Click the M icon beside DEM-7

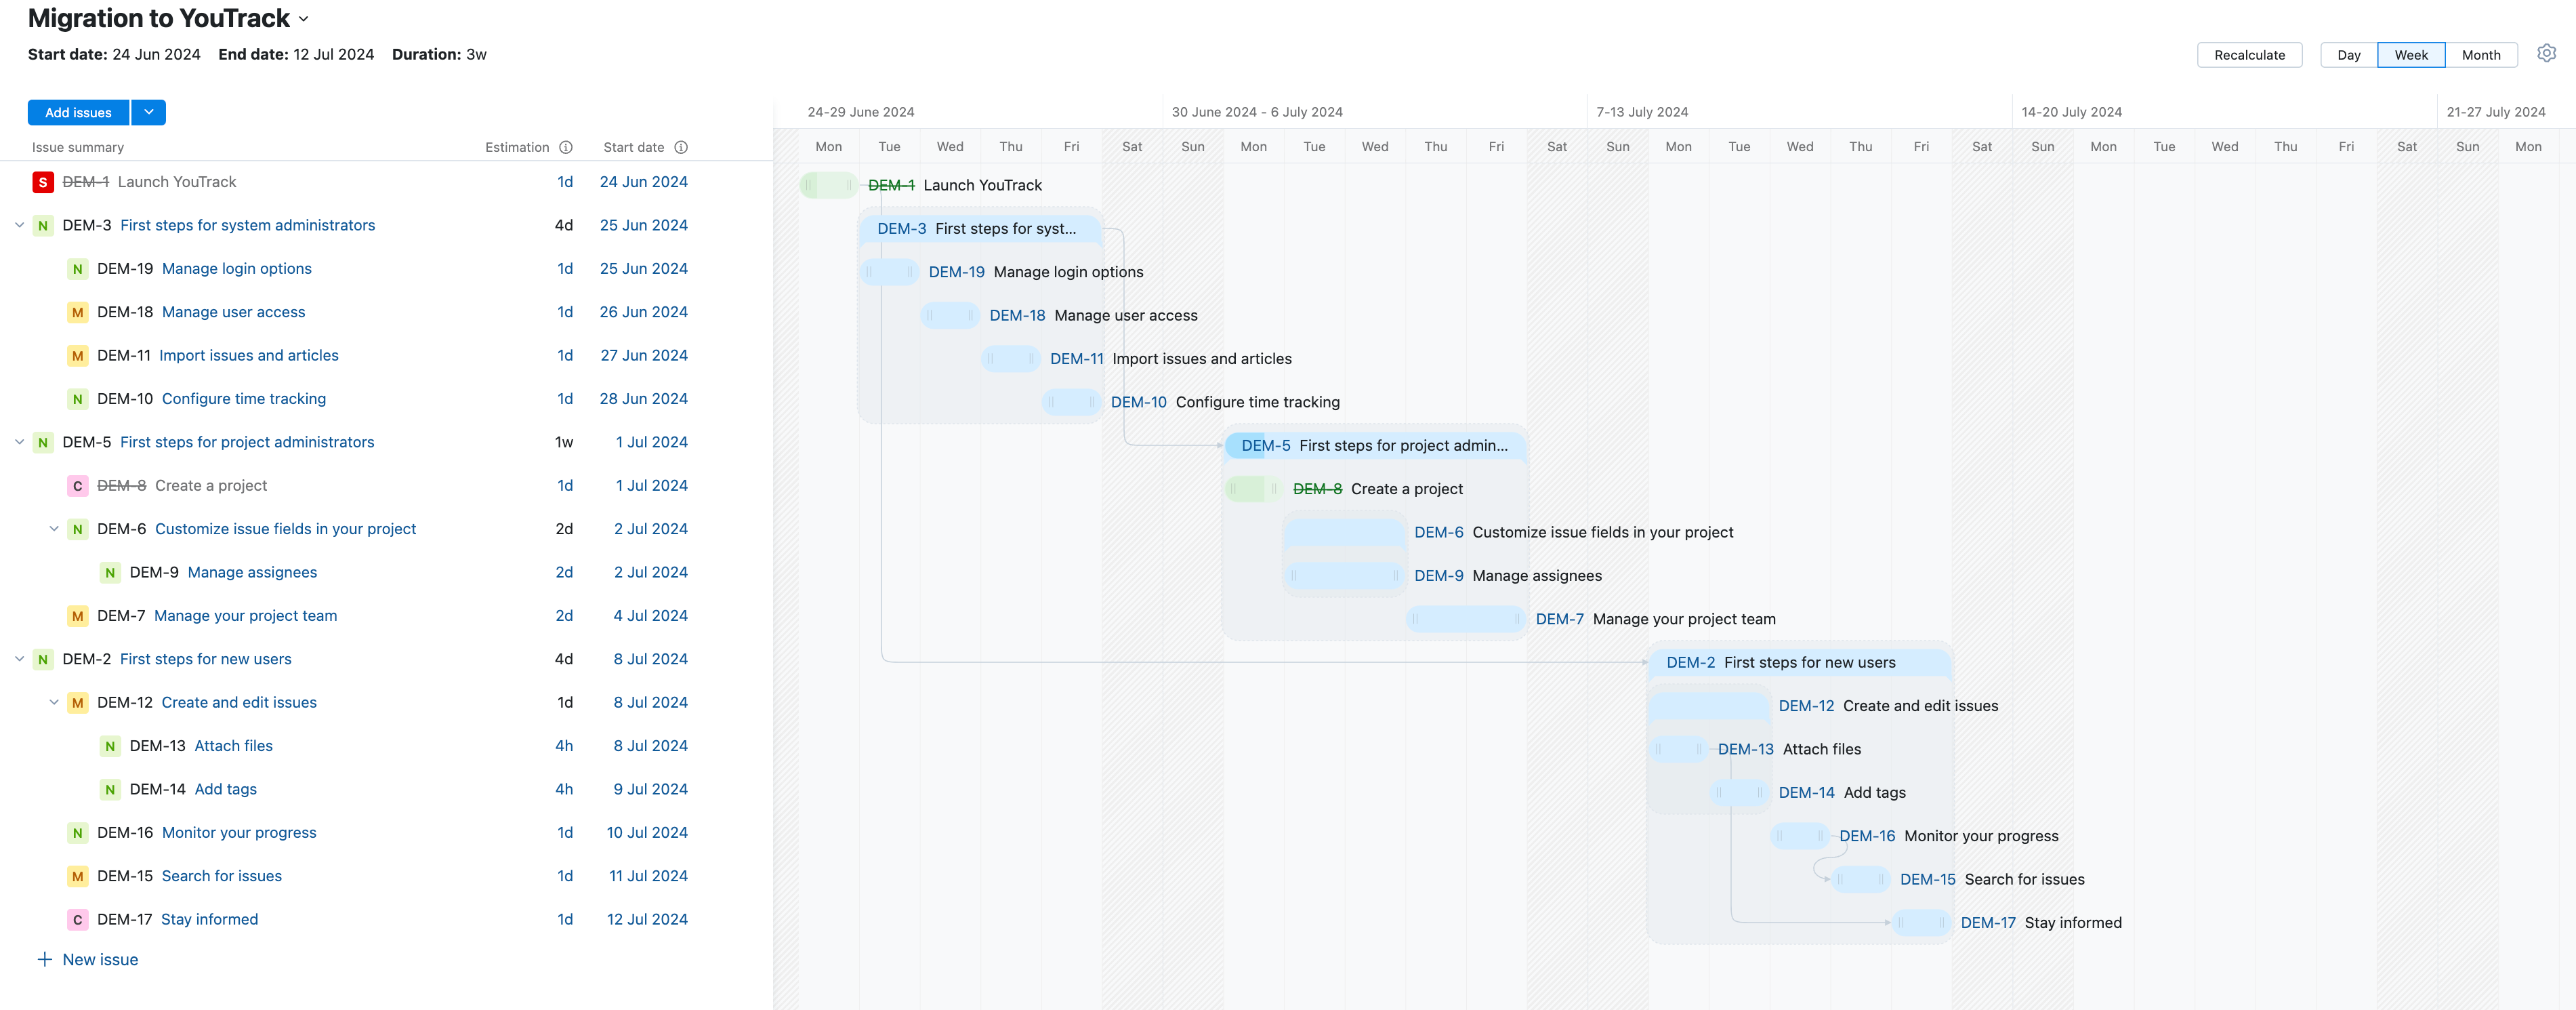[x=77, y=616]
